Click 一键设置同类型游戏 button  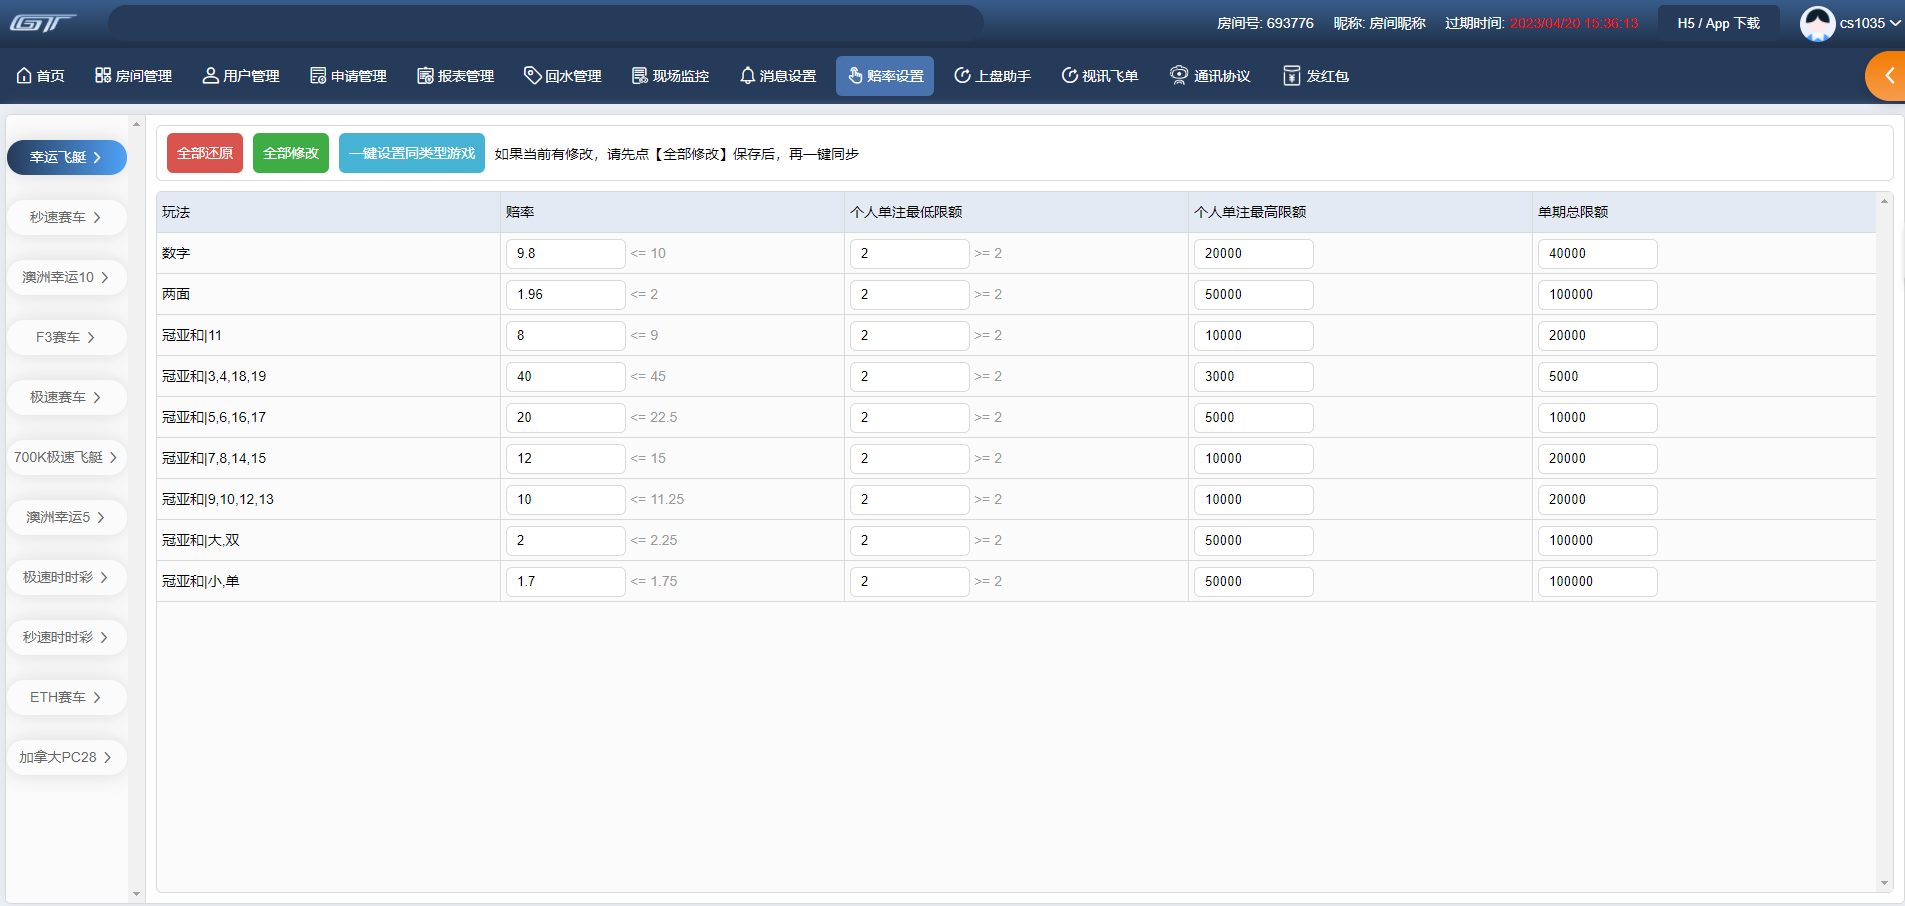click(x=412, y=153)
